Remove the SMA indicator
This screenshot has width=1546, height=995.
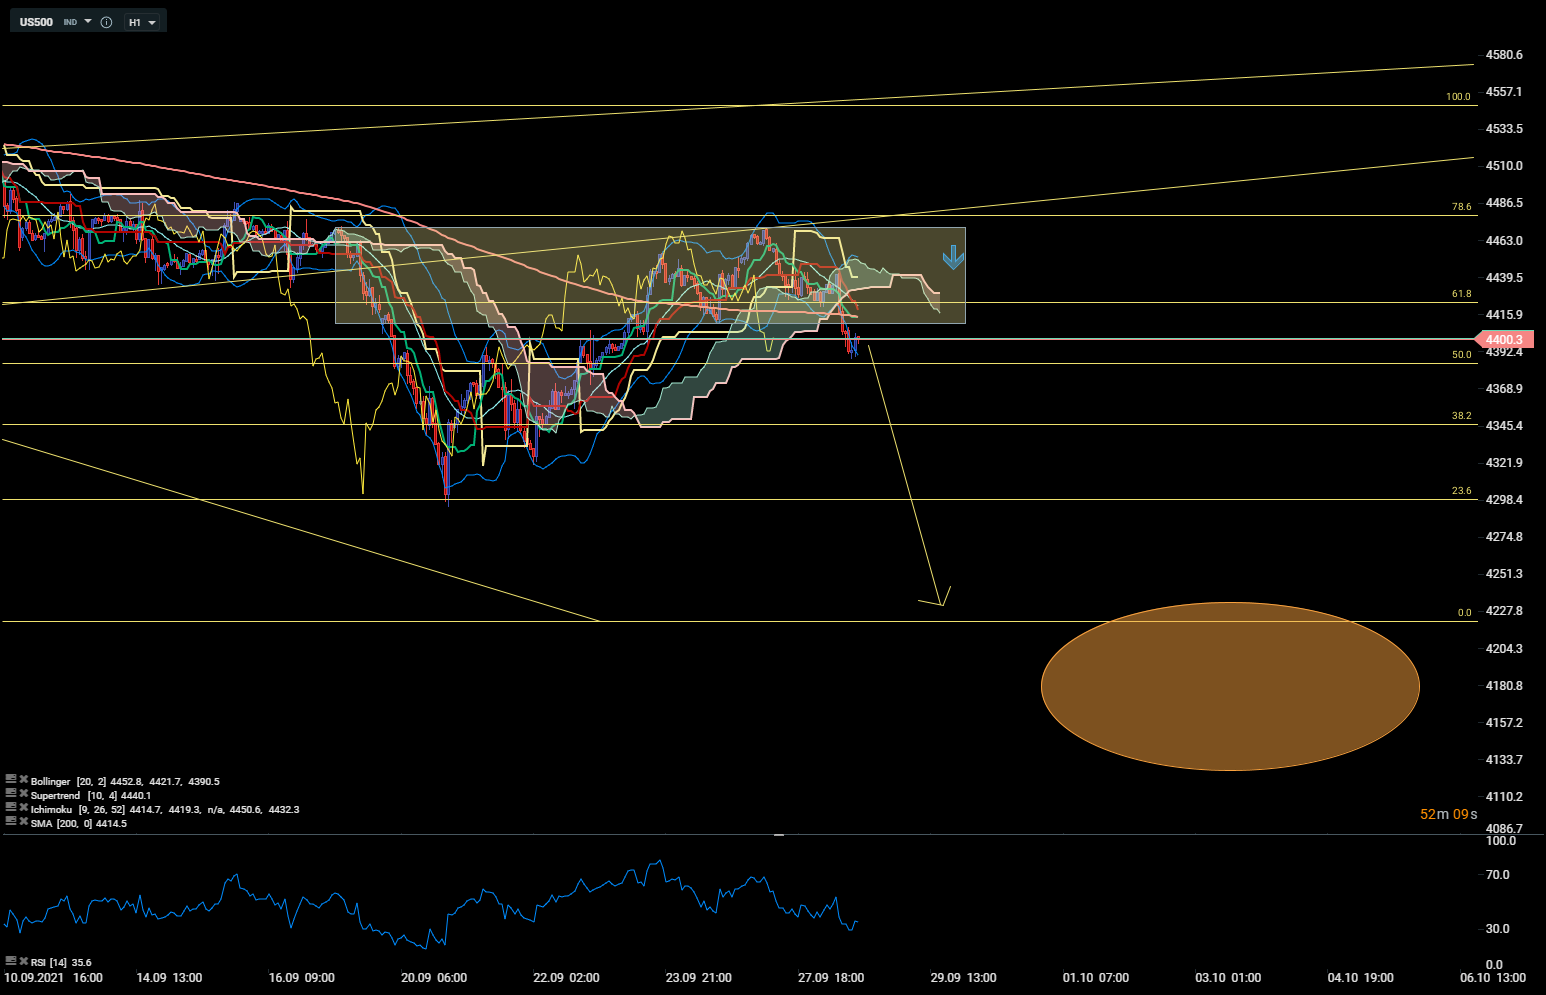point(23,822)
